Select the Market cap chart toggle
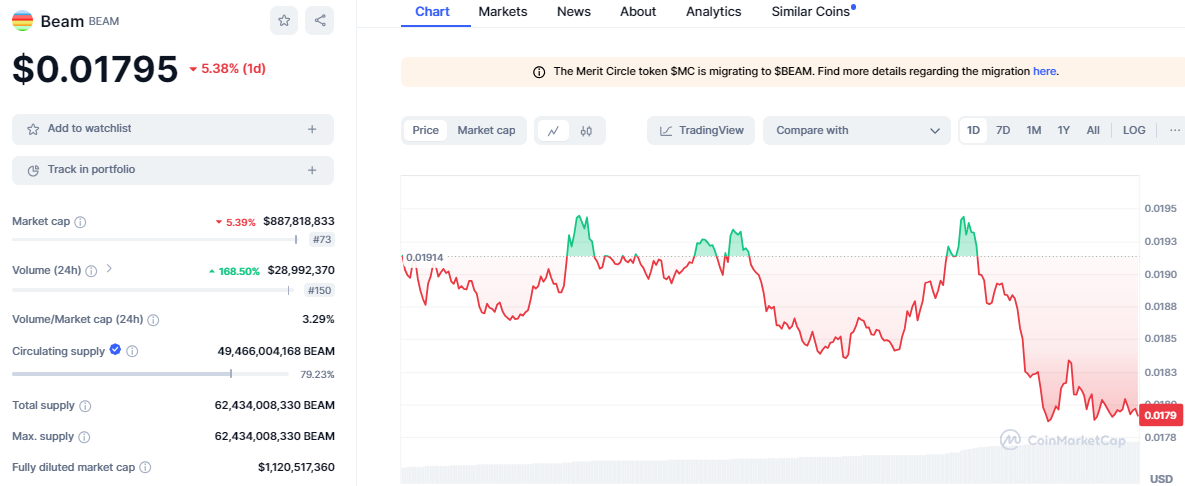The image size is (1185, 486). coord(487,130)
